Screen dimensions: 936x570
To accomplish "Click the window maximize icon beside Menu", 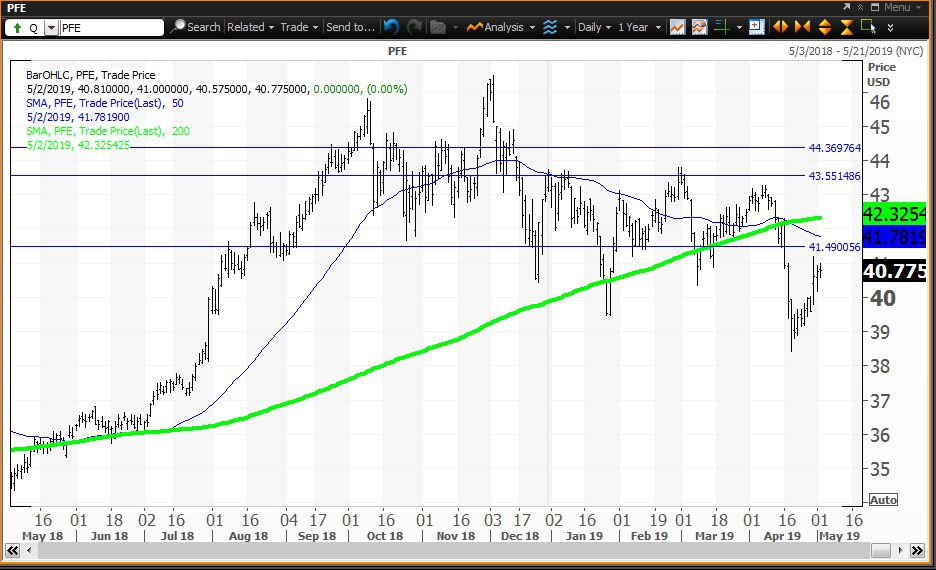I will (x=875, y=7).
